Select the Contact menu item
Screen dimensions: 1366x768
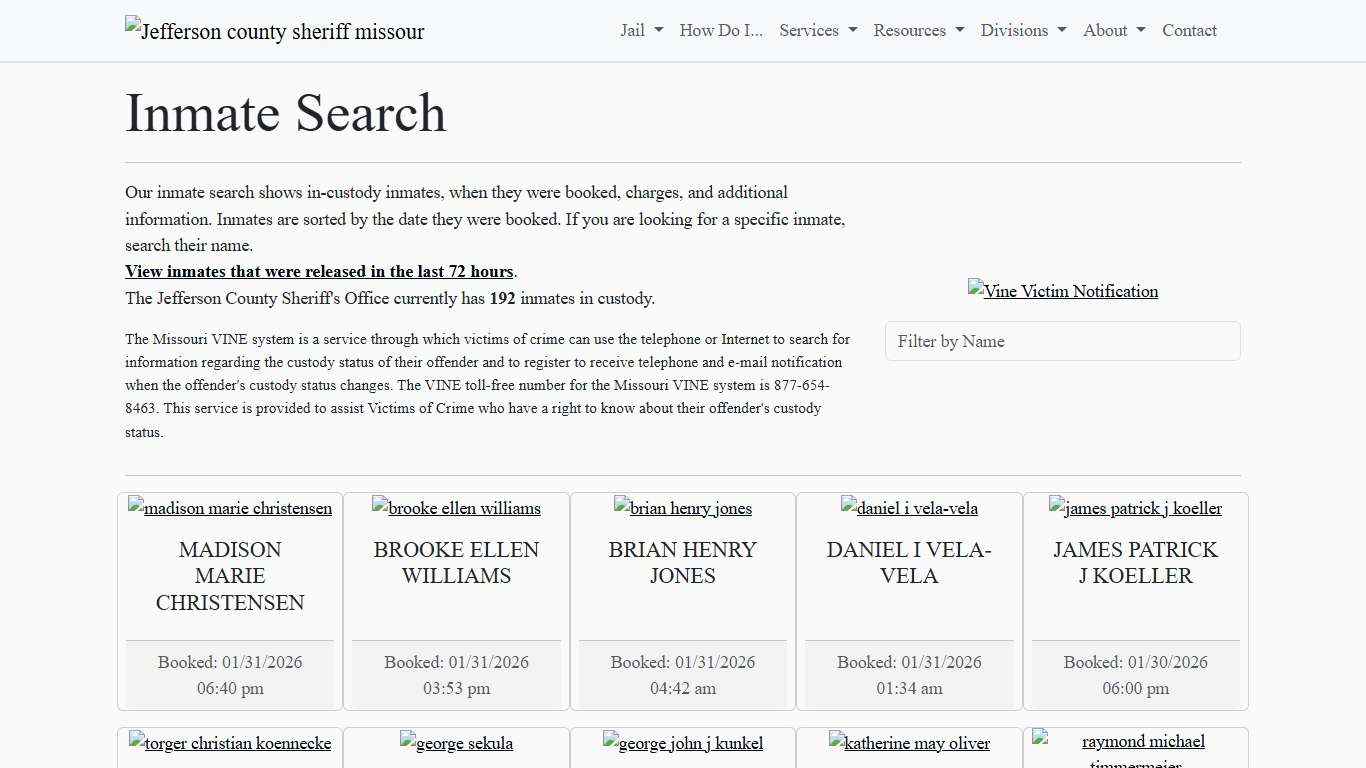click(x=1189, y=30)
